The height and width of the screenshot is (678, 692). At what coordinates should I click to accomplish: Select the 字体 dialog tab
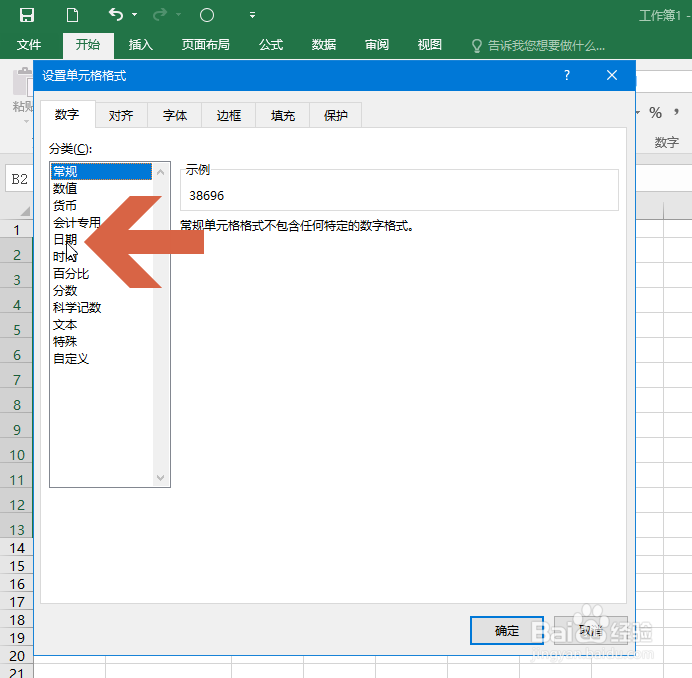pyautogui.click(x=175, y=116)
